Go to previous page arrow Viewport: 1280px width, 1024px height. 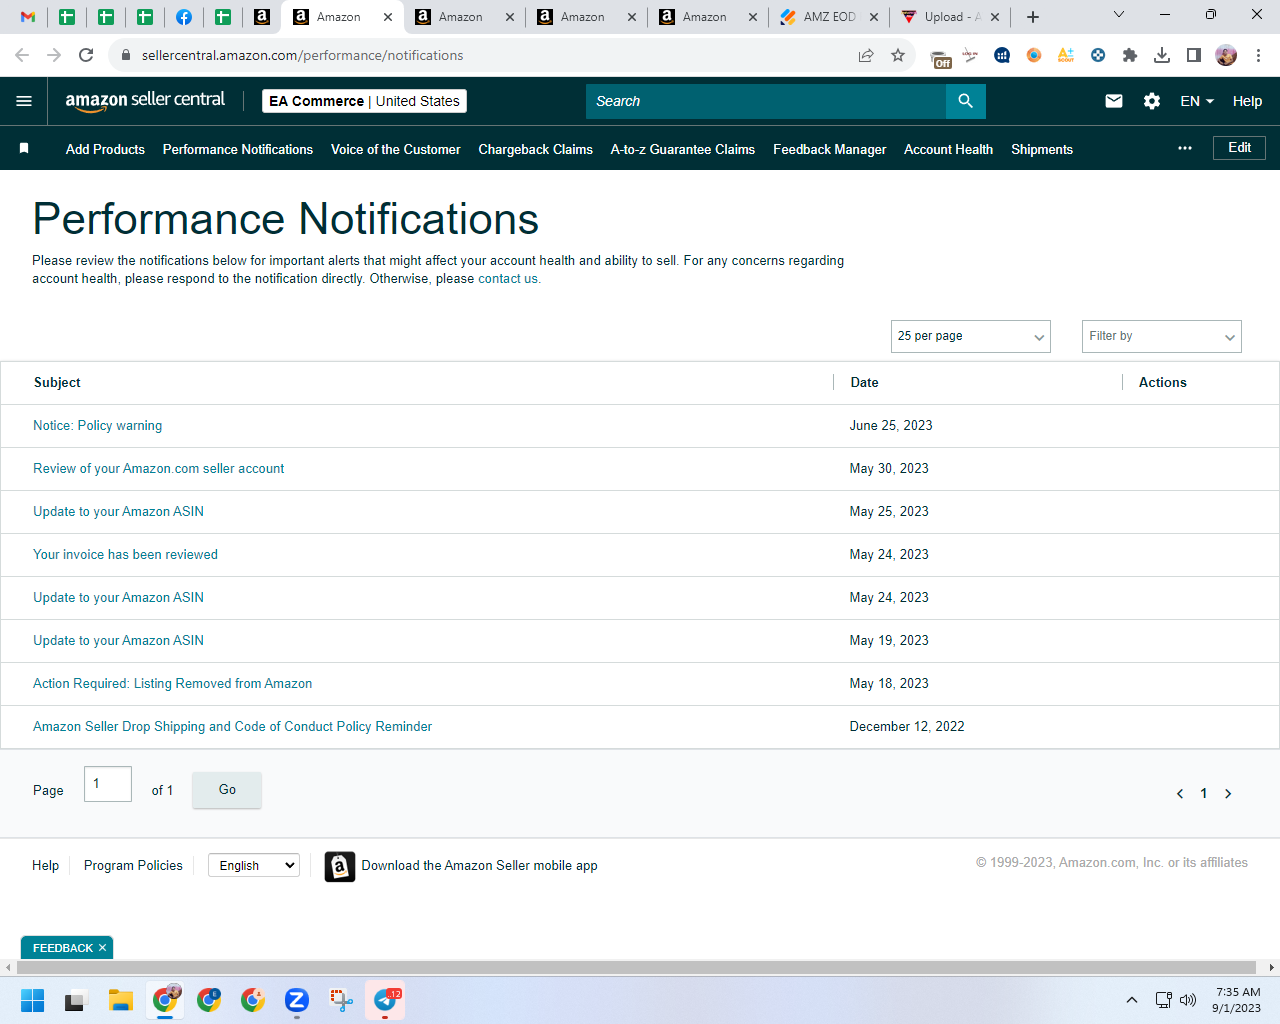coord(1180,794)
